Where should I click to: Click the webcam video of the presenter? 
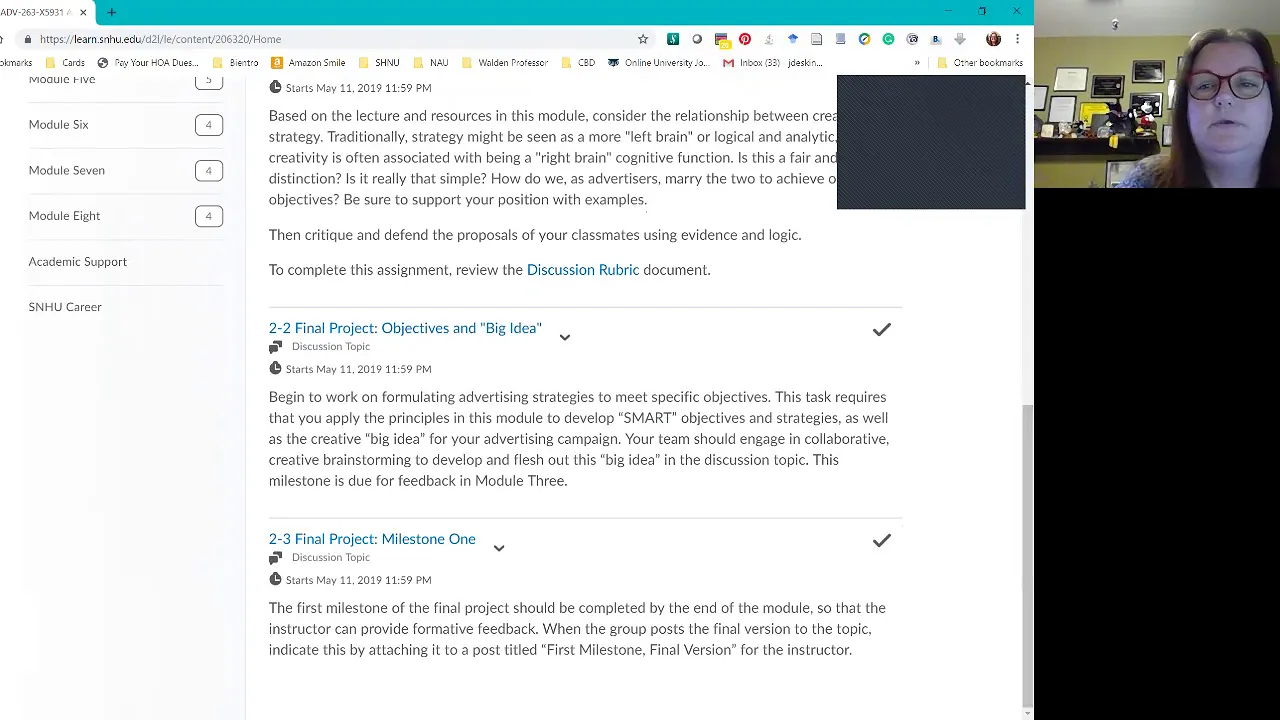[x=1157, y=95]
